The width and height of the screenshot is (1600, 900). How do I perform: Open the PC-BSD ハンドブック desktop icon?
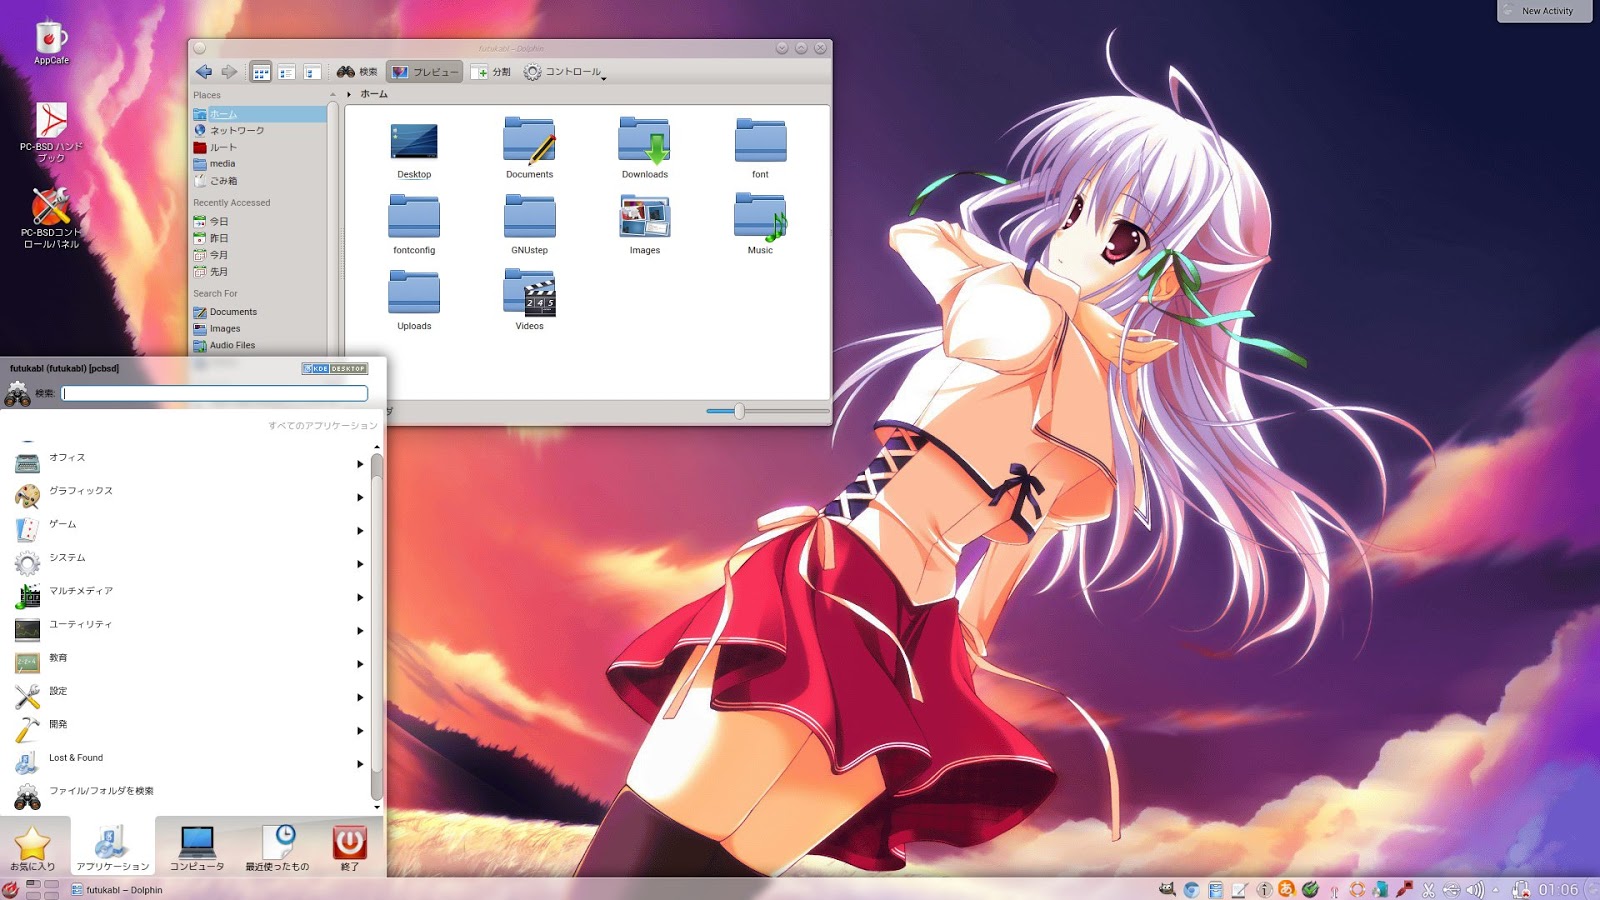tap(51, 132)
